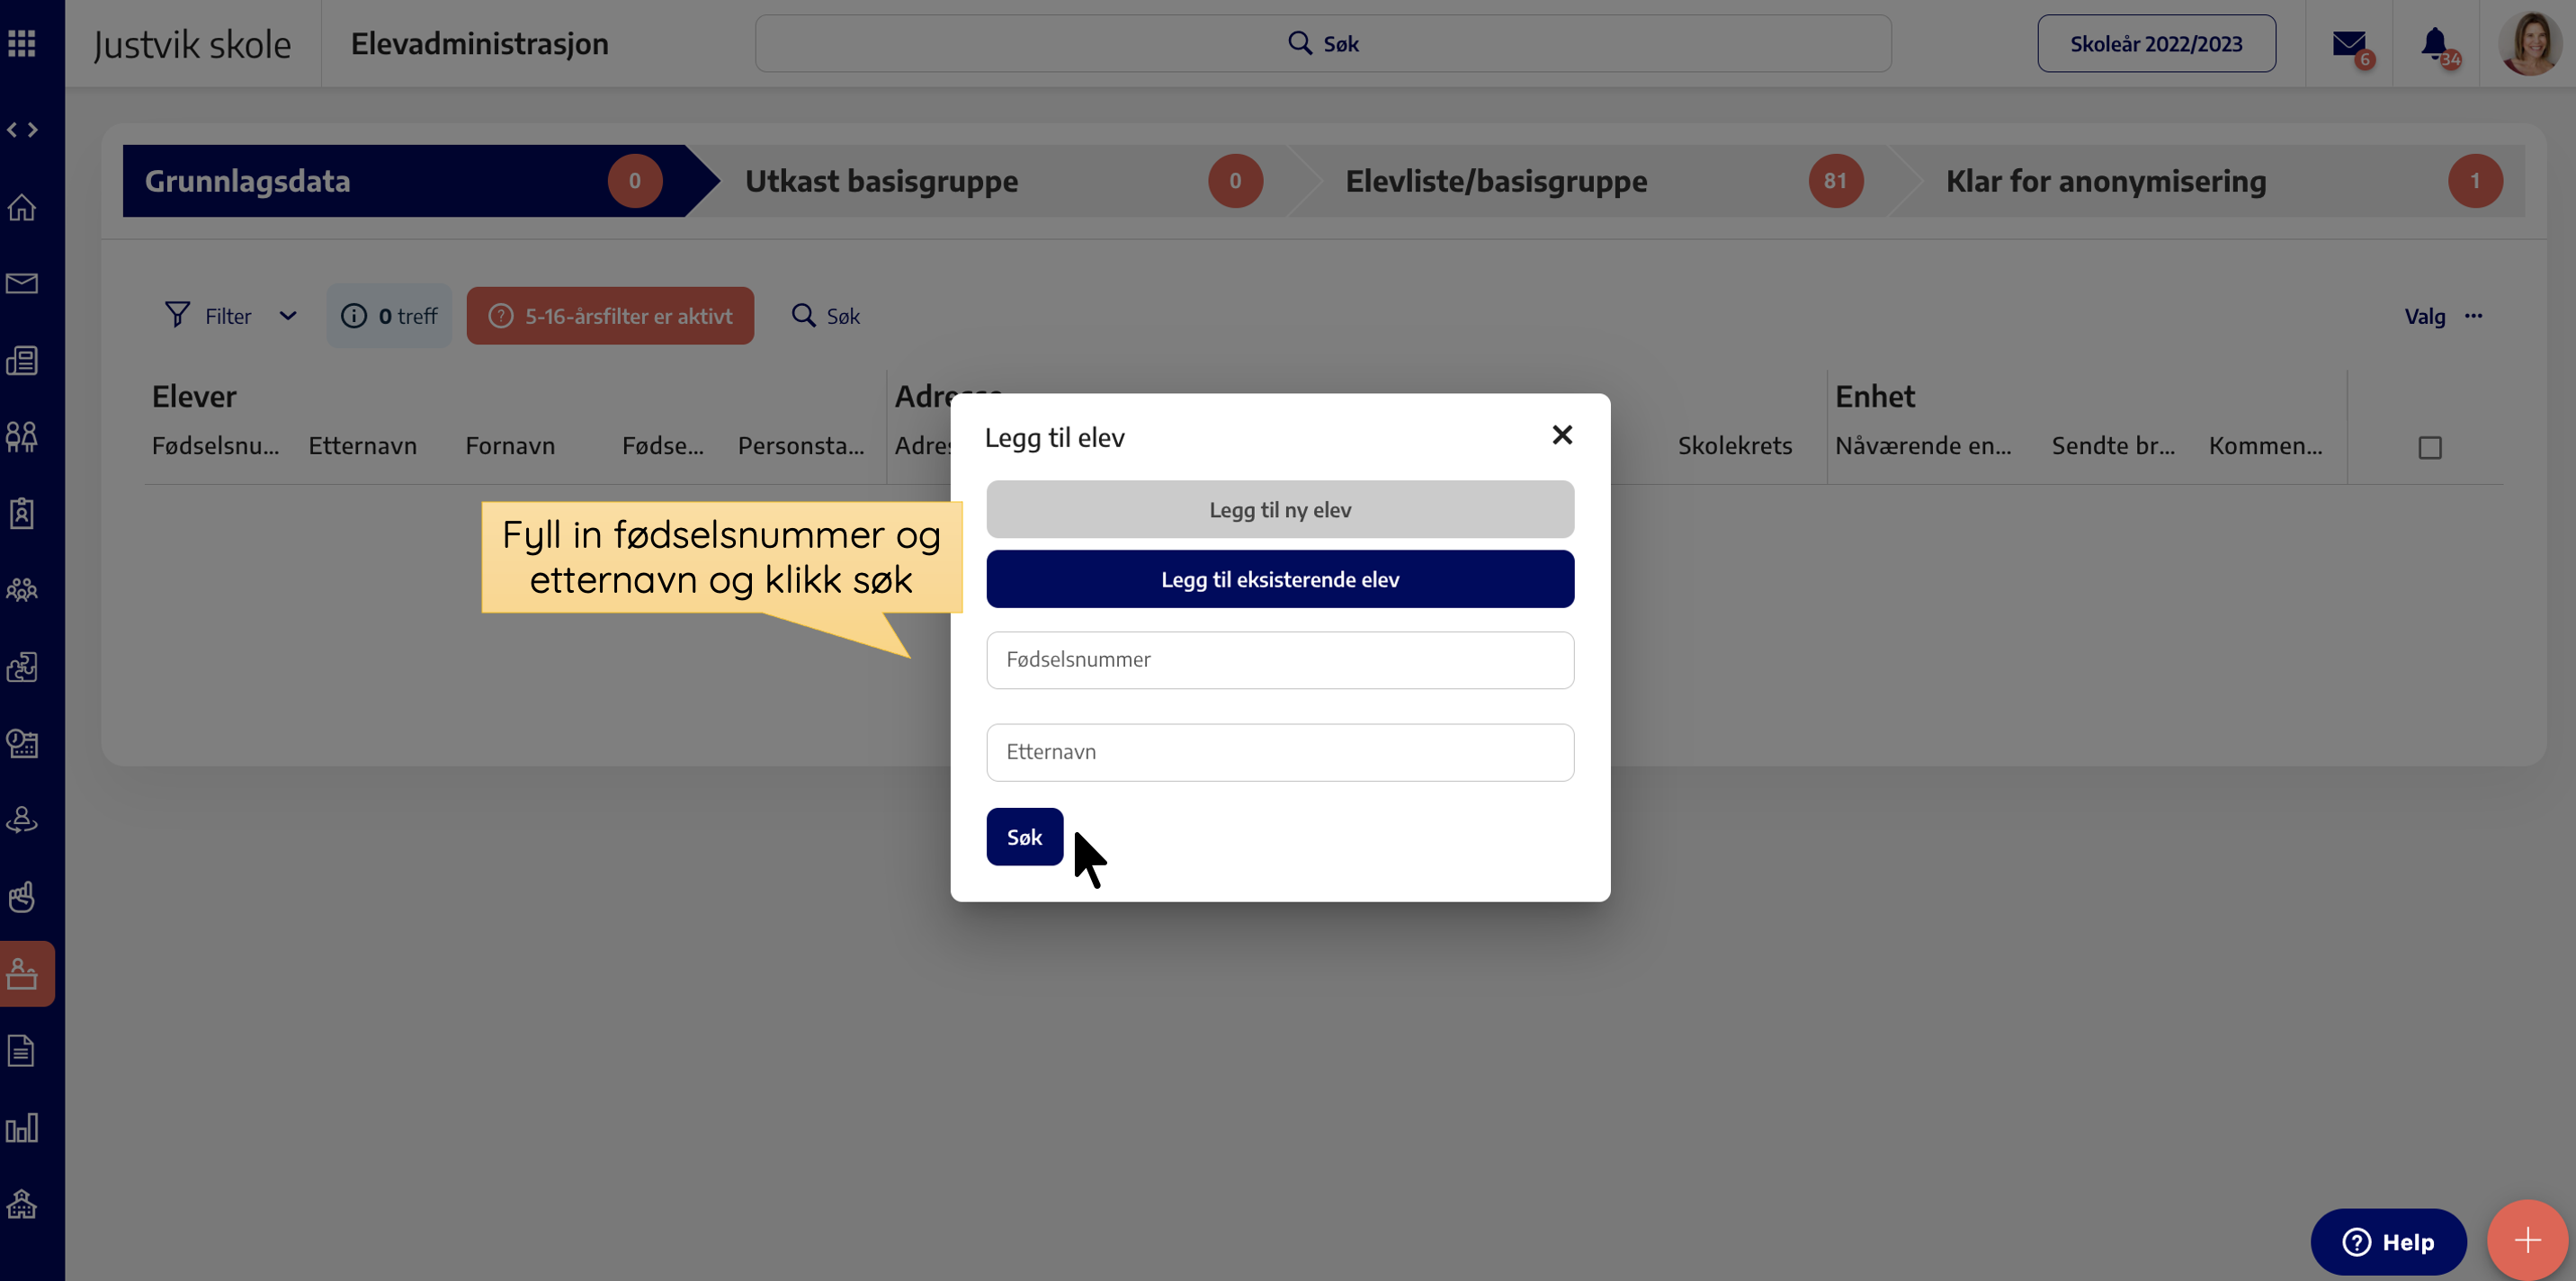Image resolution: width=2576 pixels, height=1281 pixels.
Task: Click the messages envelope with badge 6
Action: pyautogui.click(x=2349, y=44)
